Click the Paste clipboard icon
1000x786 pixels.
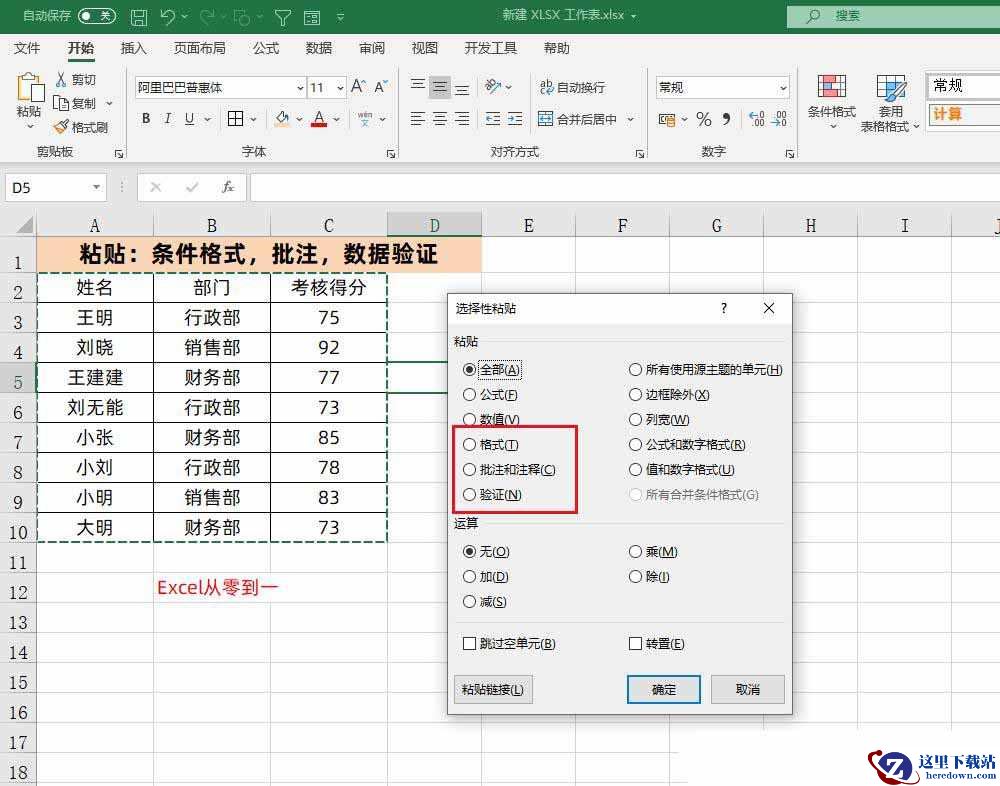(x=29, y=88)
